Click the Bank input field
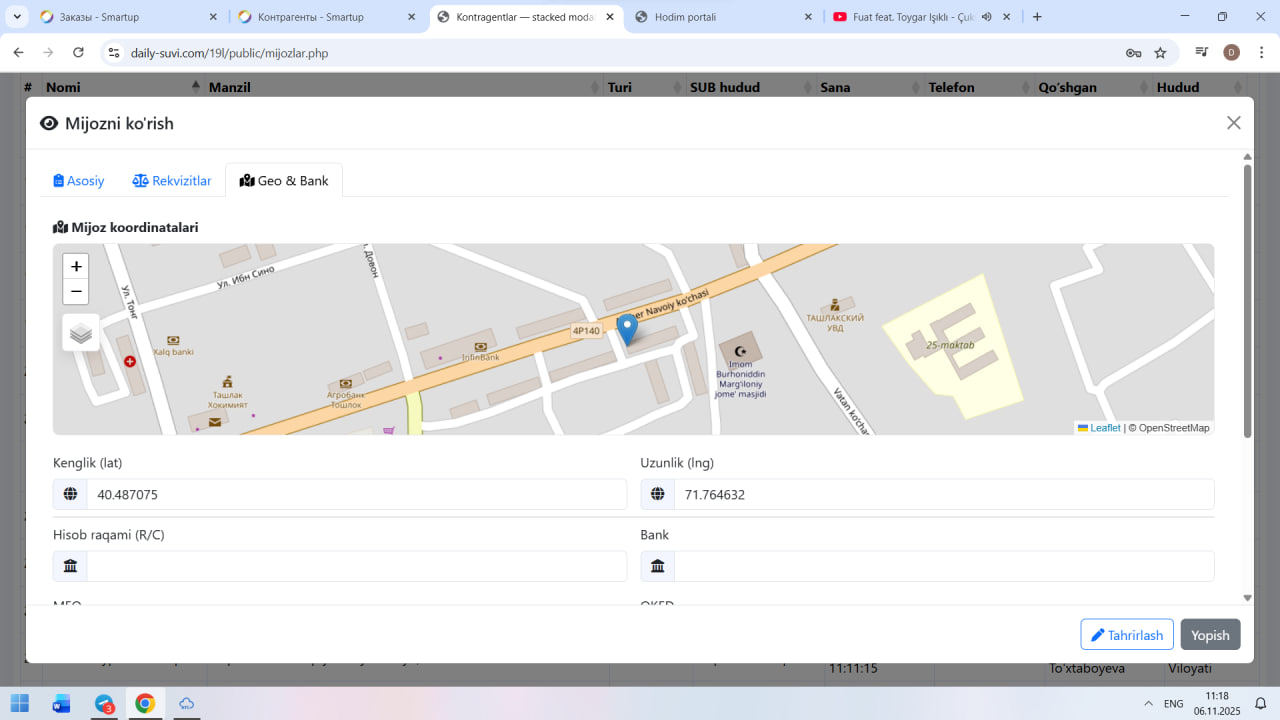This screenshot has height=720, width=1280. 943,566
